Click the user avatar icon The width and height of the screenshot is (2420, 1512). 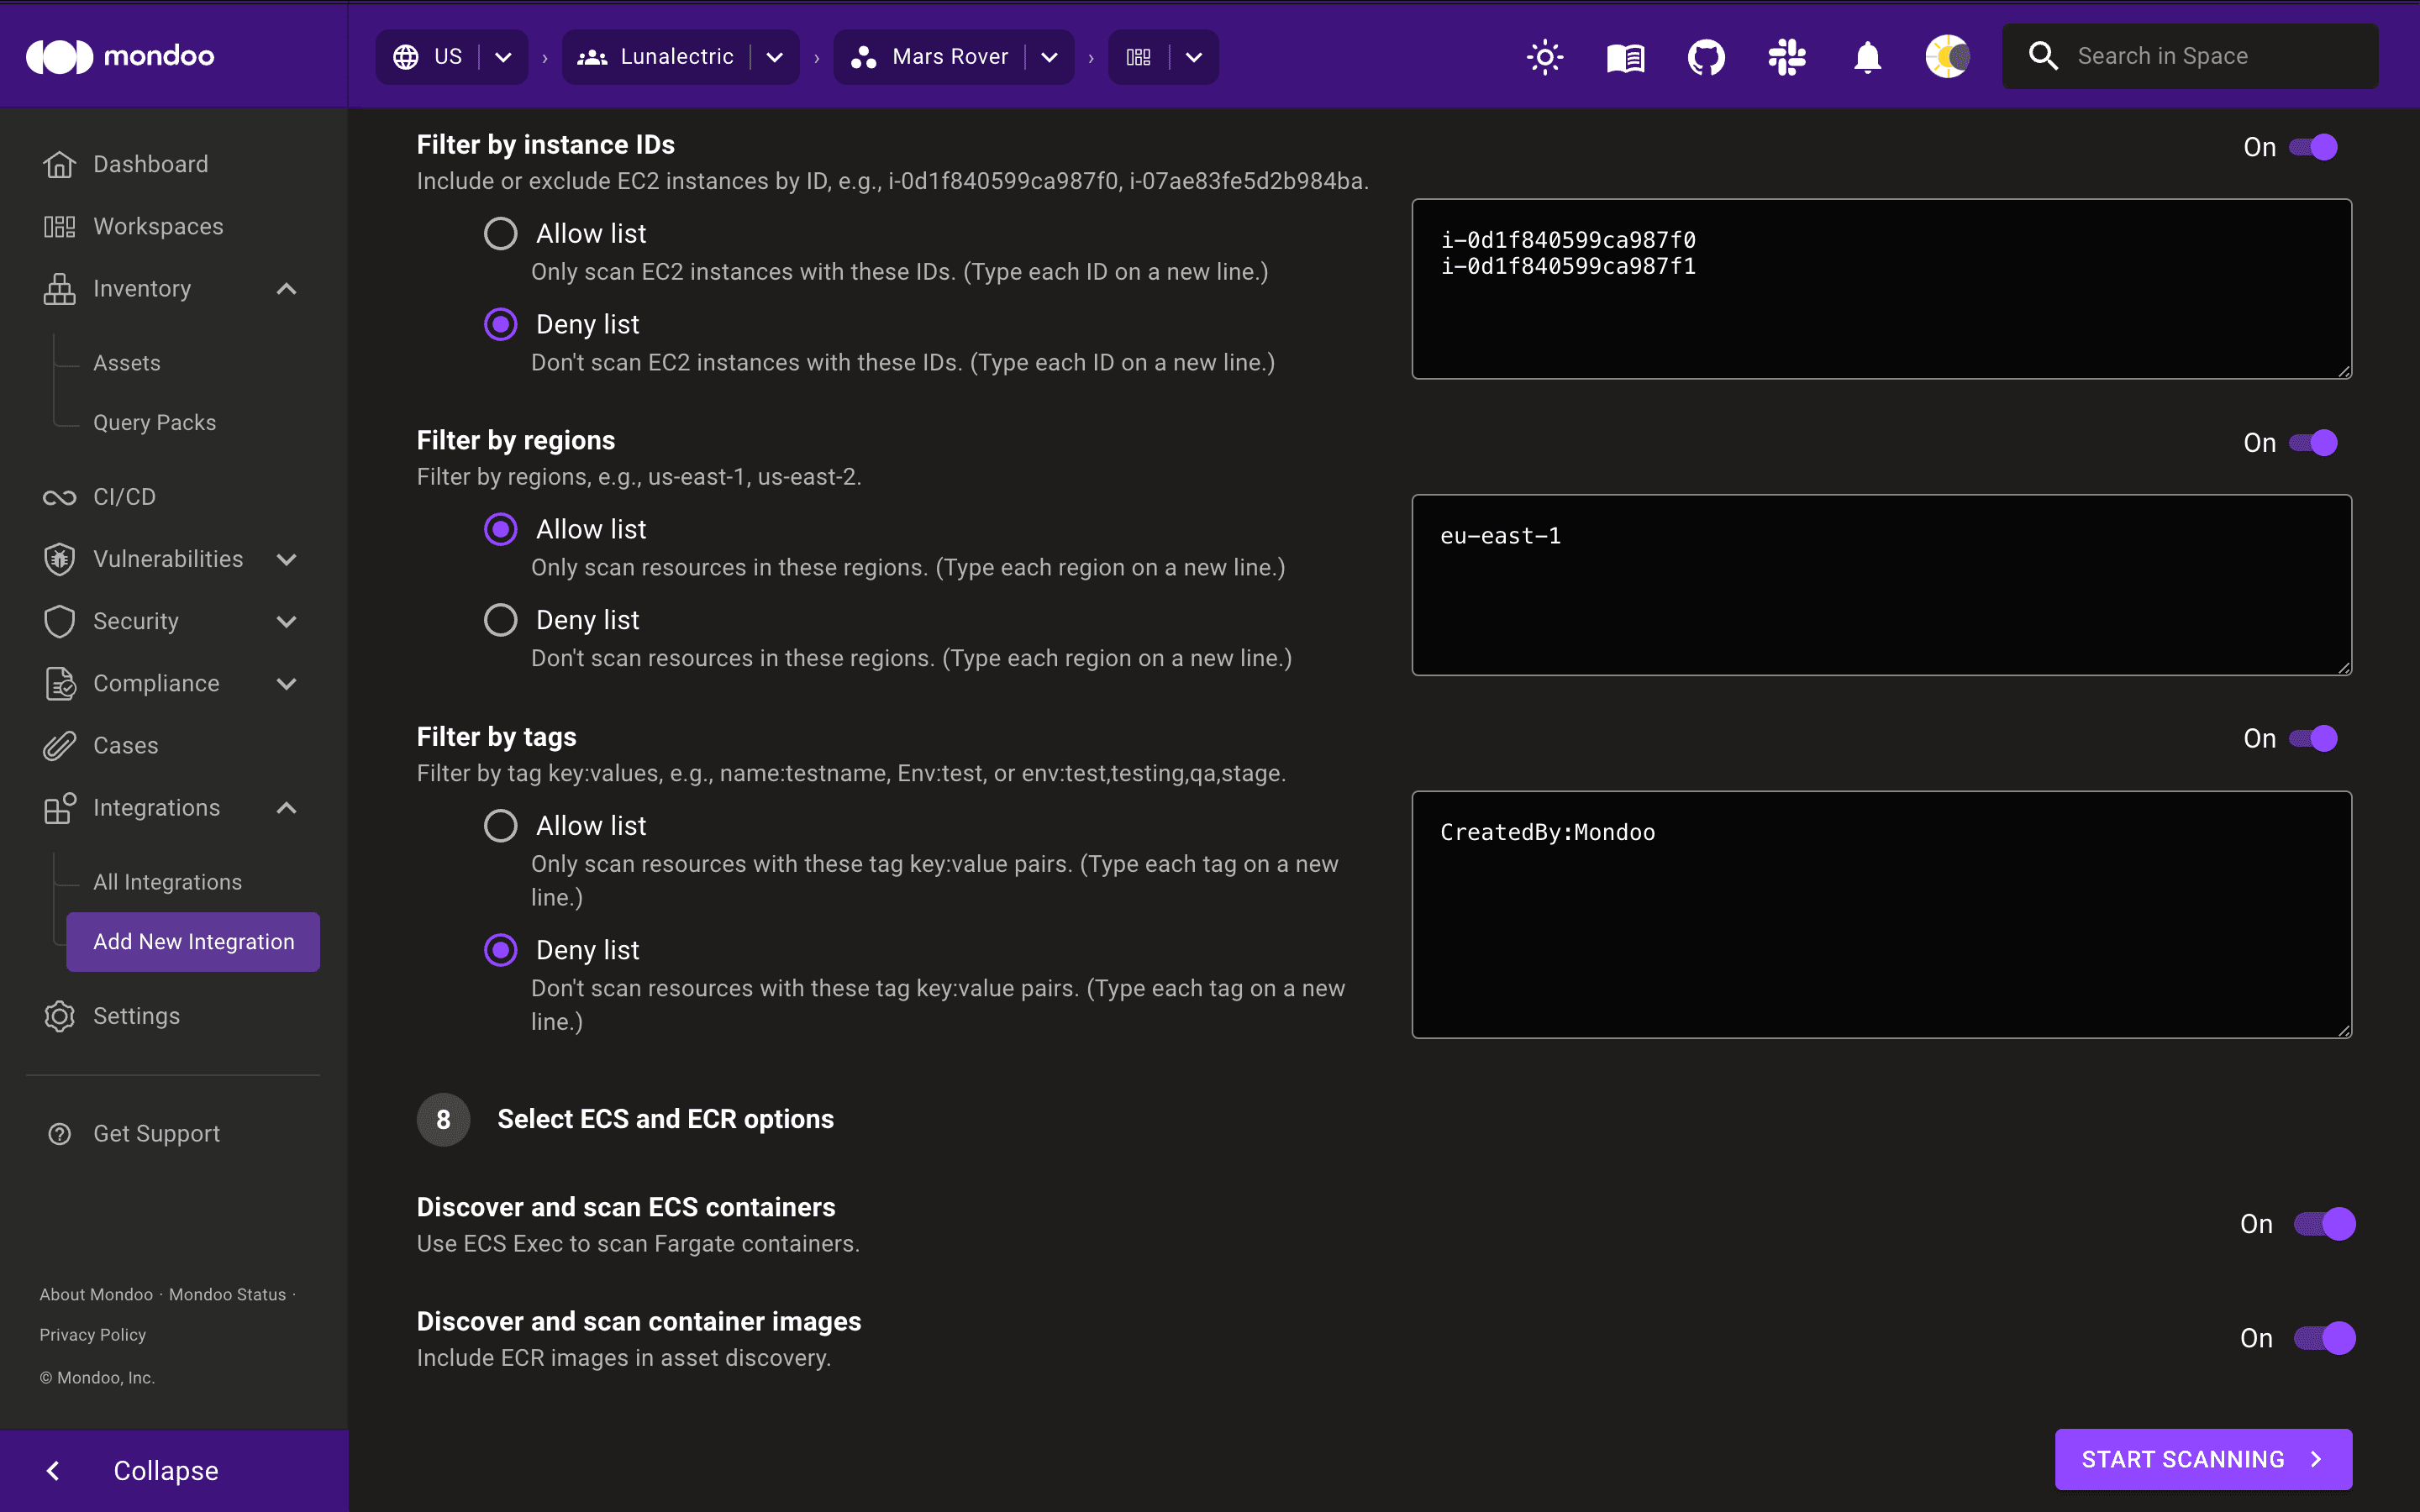coord(1947,57)
